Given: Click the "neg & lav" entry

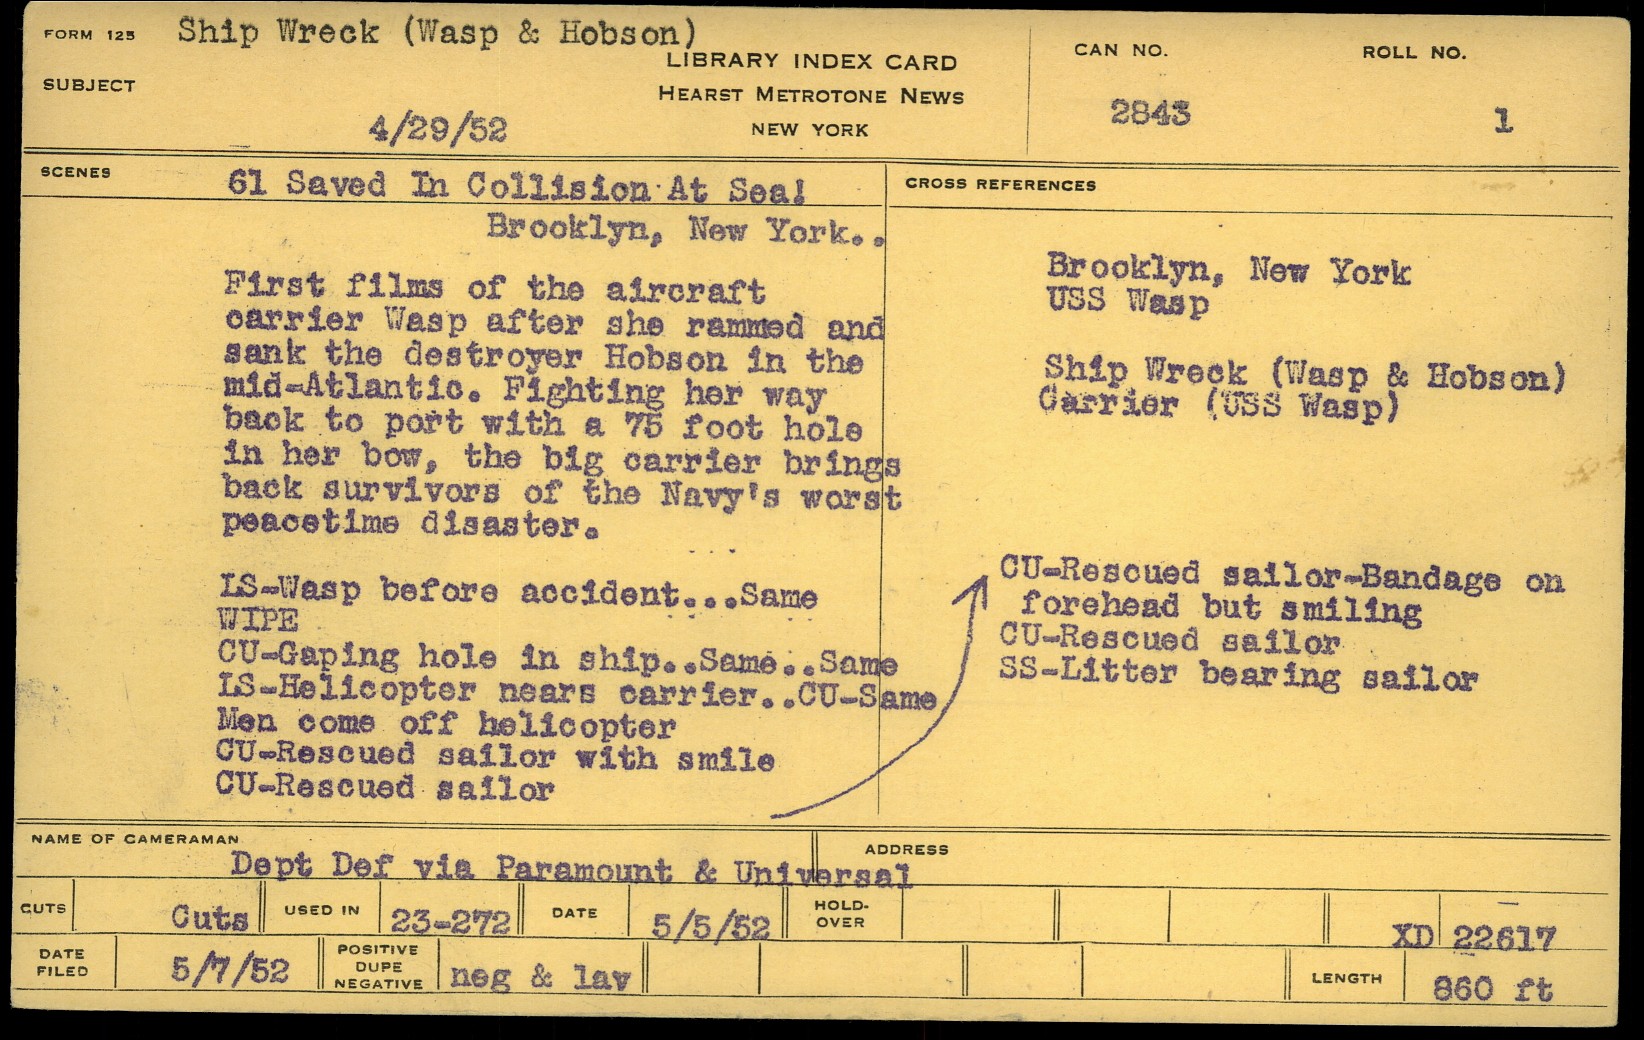Looking at the screenshot, I should tap(540, 976).
